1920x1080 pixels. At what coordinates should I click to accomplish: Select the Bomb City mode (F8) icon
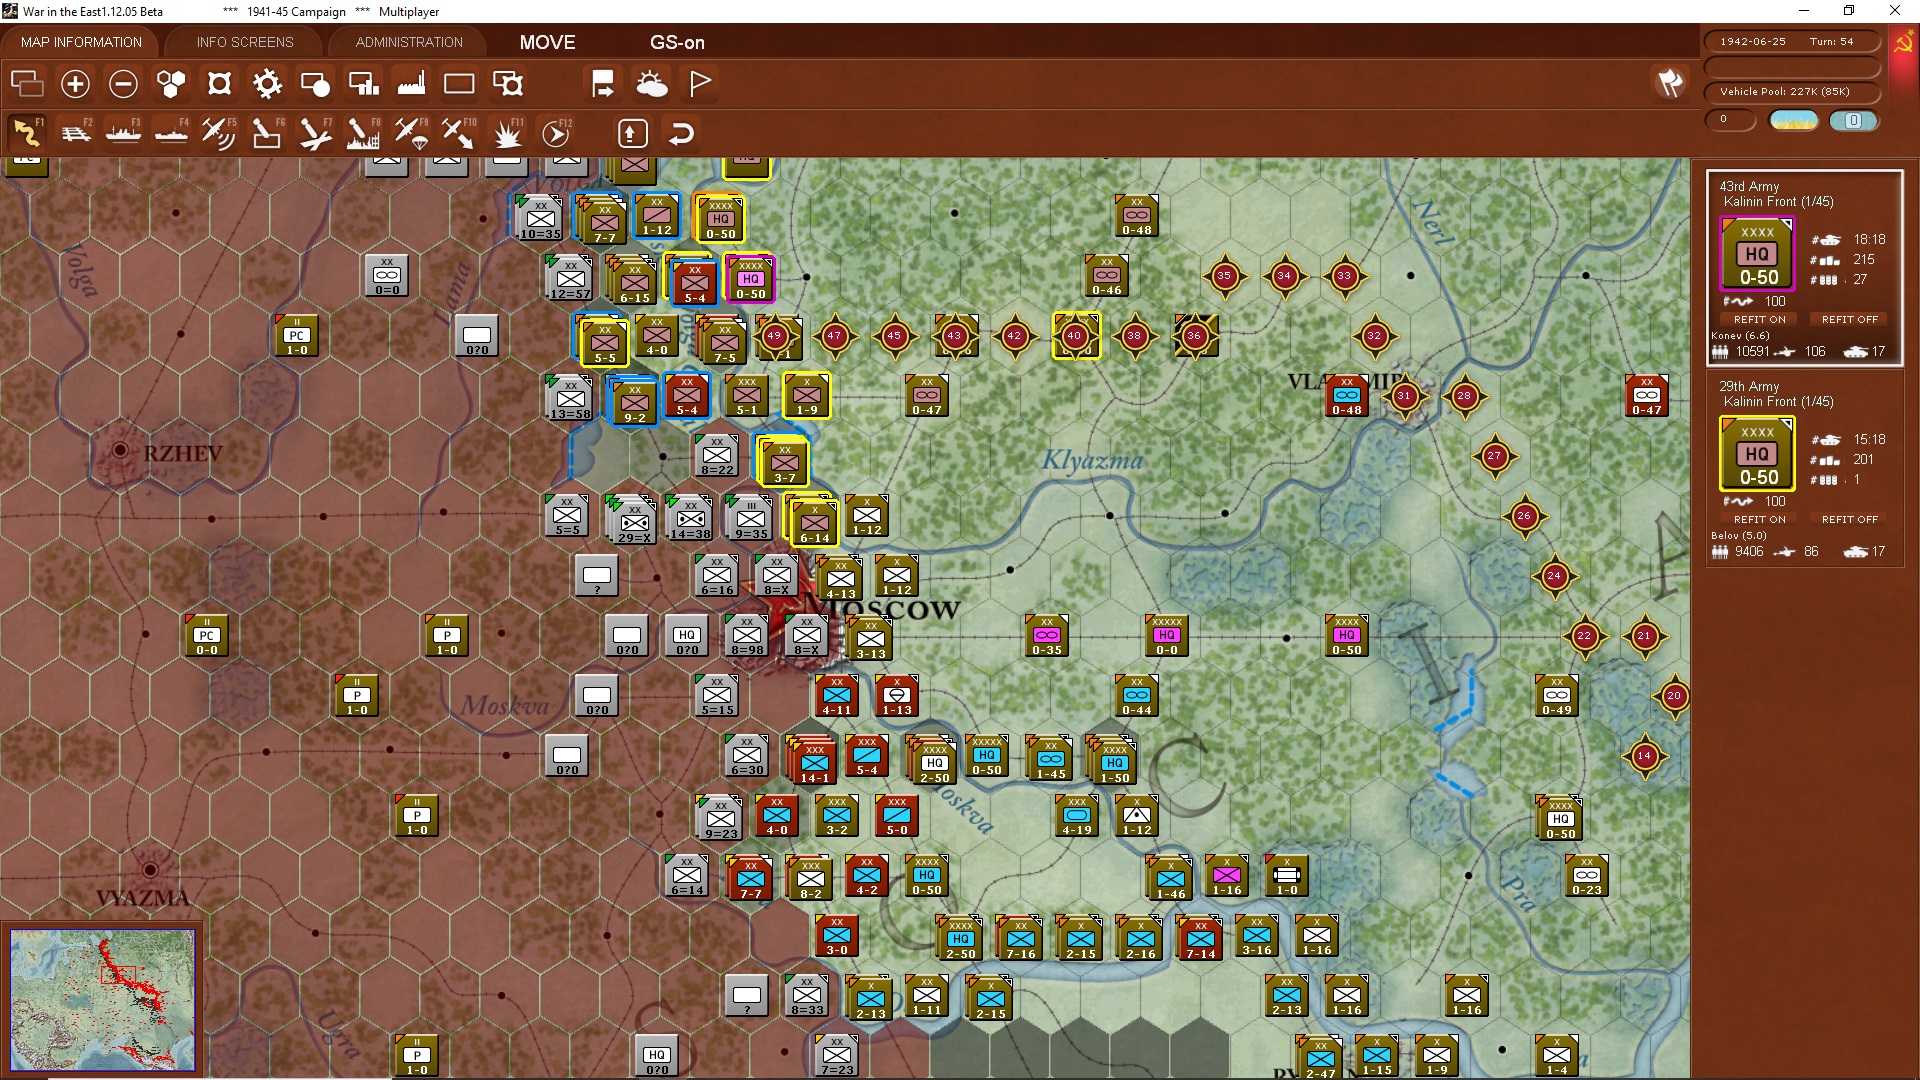point(363,133)
